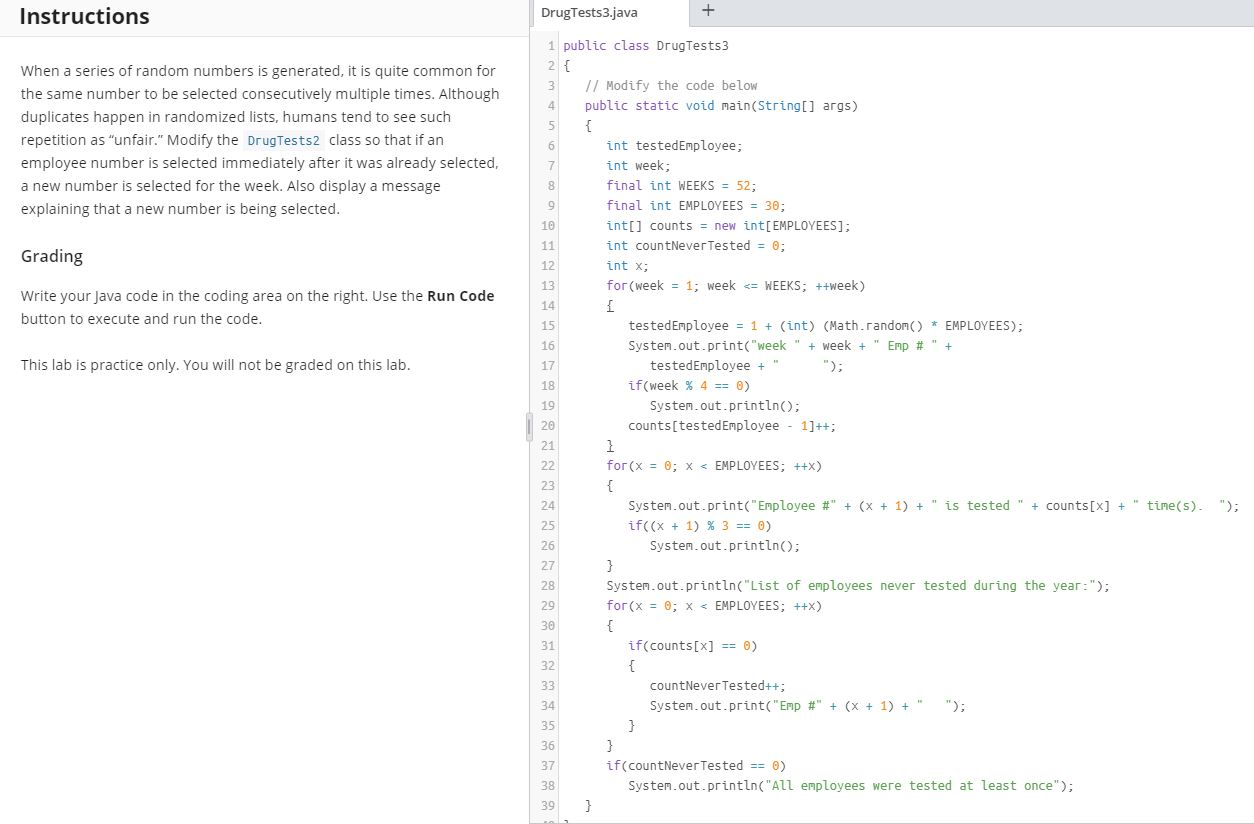Click the bolded Run Code text
The width and height of the screenshot is (1254, 824).
pyautogui.click(x=460, y=295)
